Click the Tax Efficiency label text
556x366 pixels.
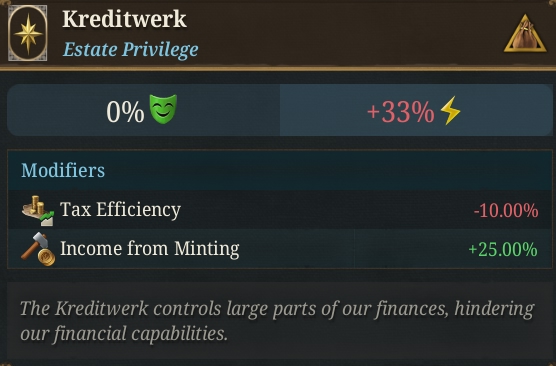(x=120, y=210)
